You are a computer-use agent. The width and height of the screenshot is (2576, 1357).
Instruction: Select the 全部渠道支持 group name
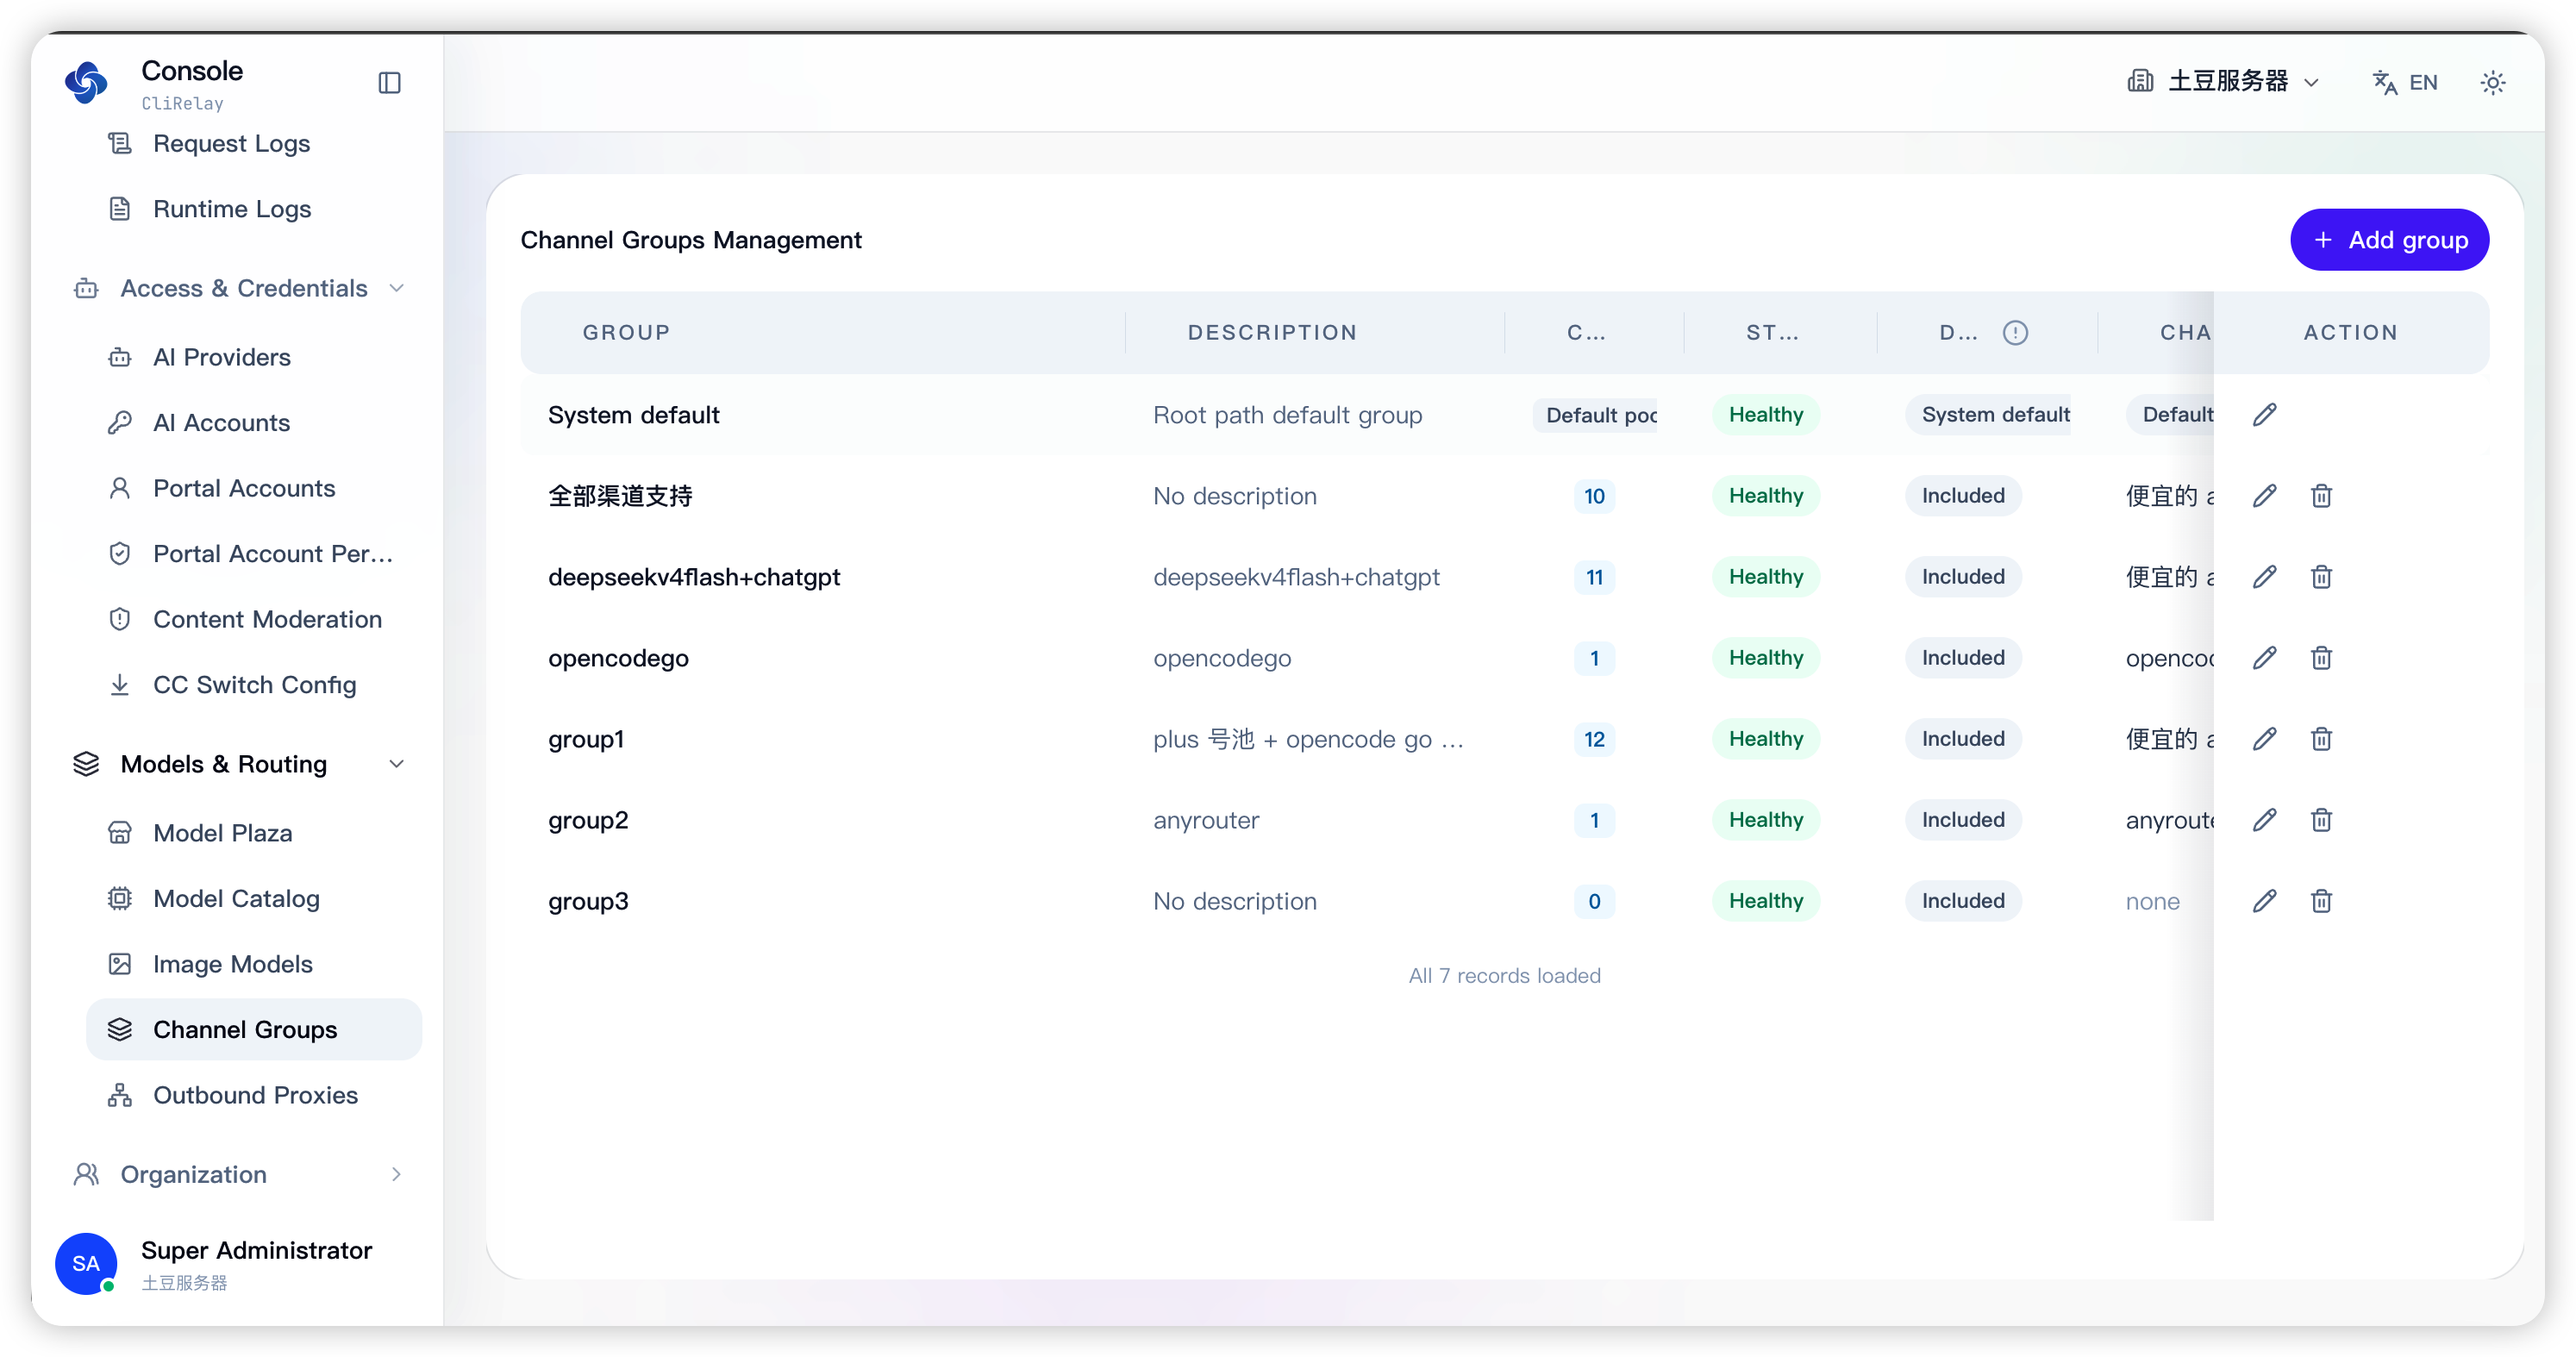tap(620, 496)
